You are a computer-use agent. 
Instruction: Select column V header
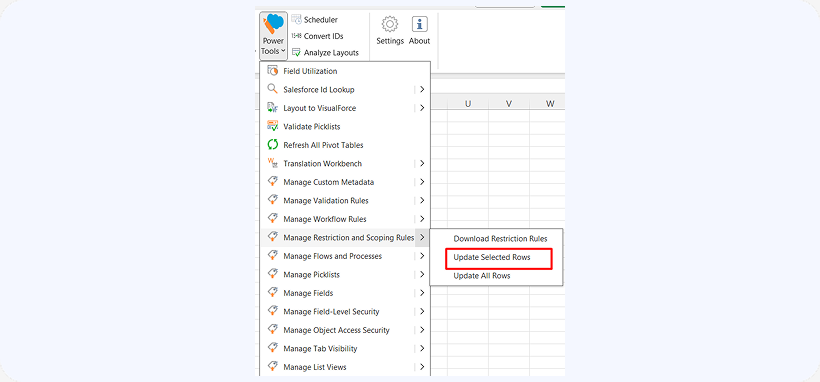coord(509,104)
